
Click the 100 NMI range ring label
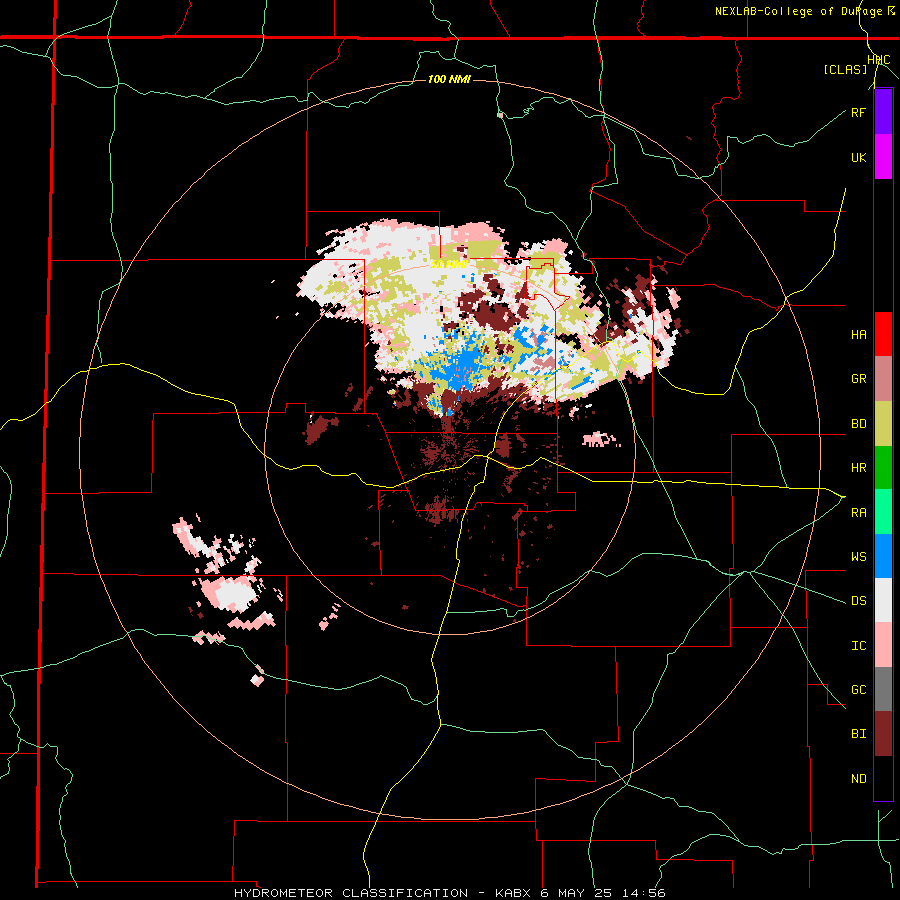coord(449,79)
